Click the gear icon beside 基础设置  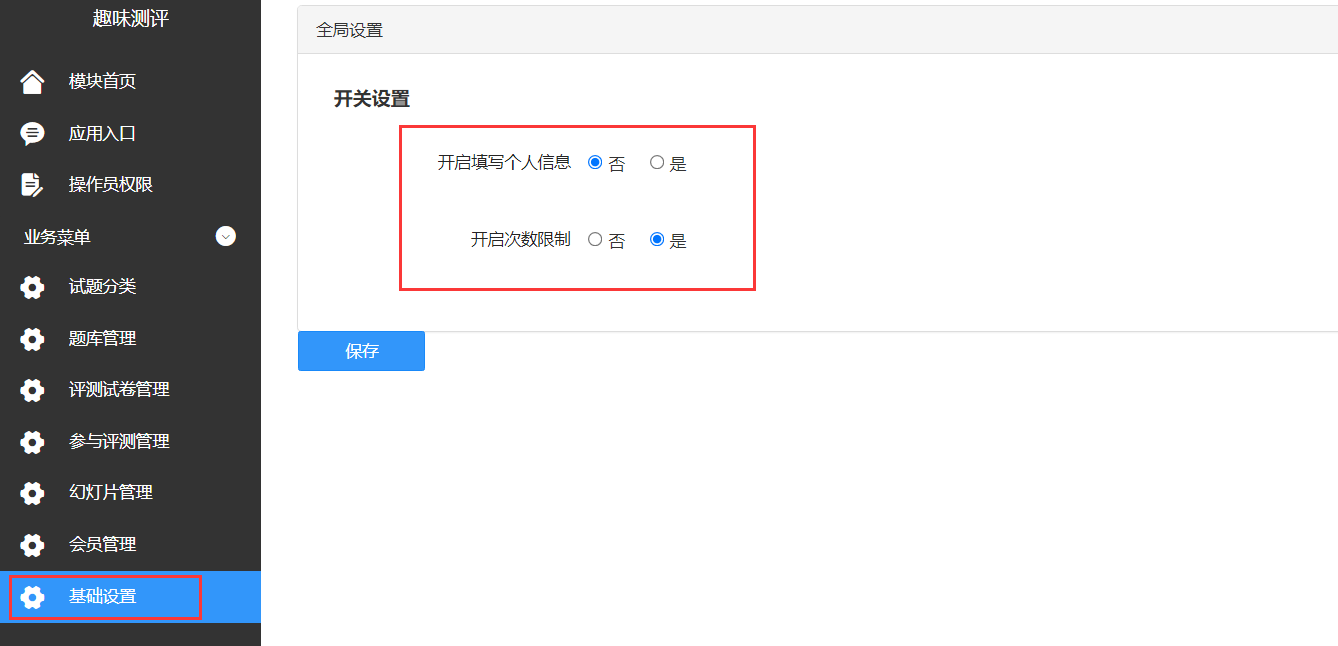pos(32,597)
